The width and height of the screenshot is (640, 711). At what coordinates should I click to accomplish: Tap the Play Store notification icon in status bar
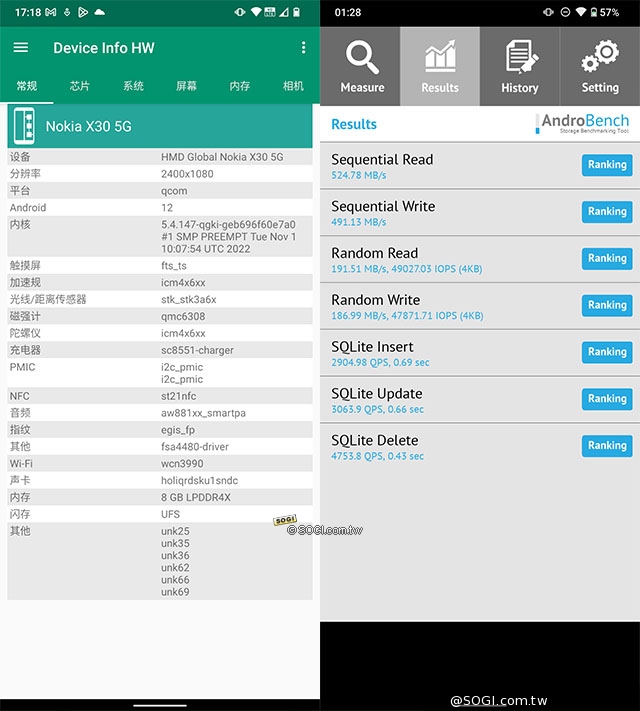click(x=83, y=12)
